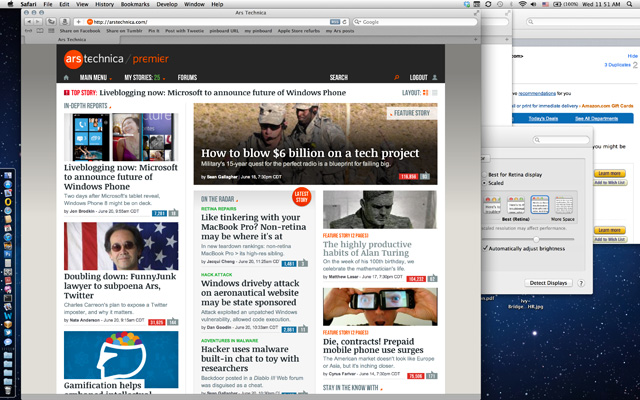The width and height of the screenshot is (640, 400).
Task: Click the orange search magnifier on Ars
Action: point(396,78)
